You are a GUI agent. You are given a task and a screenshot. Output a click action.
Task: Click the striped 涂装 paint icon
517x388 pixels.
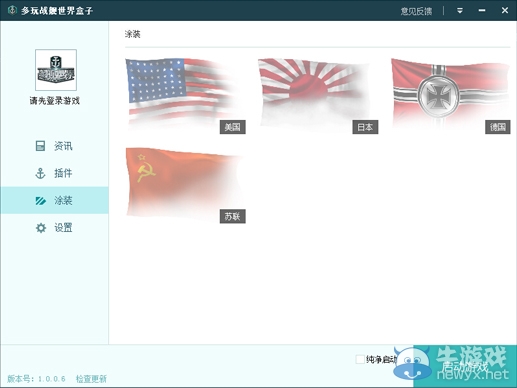coord(40,201)
